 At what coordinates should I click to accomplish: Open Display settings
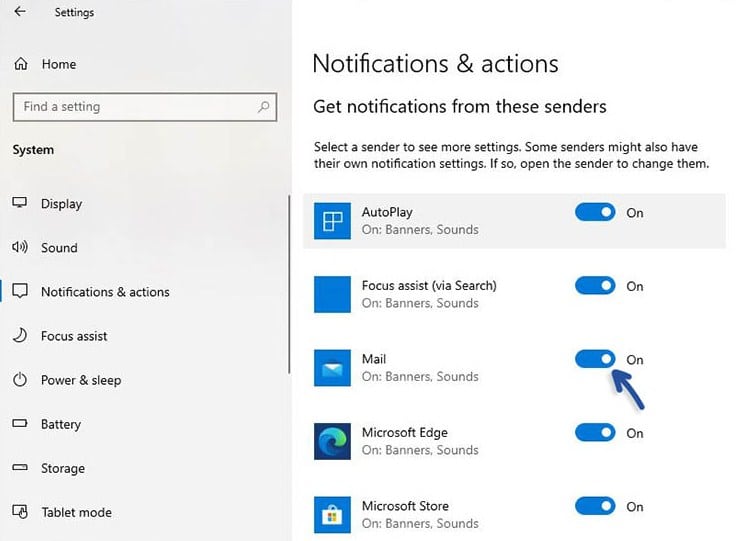tap(62, 204)
